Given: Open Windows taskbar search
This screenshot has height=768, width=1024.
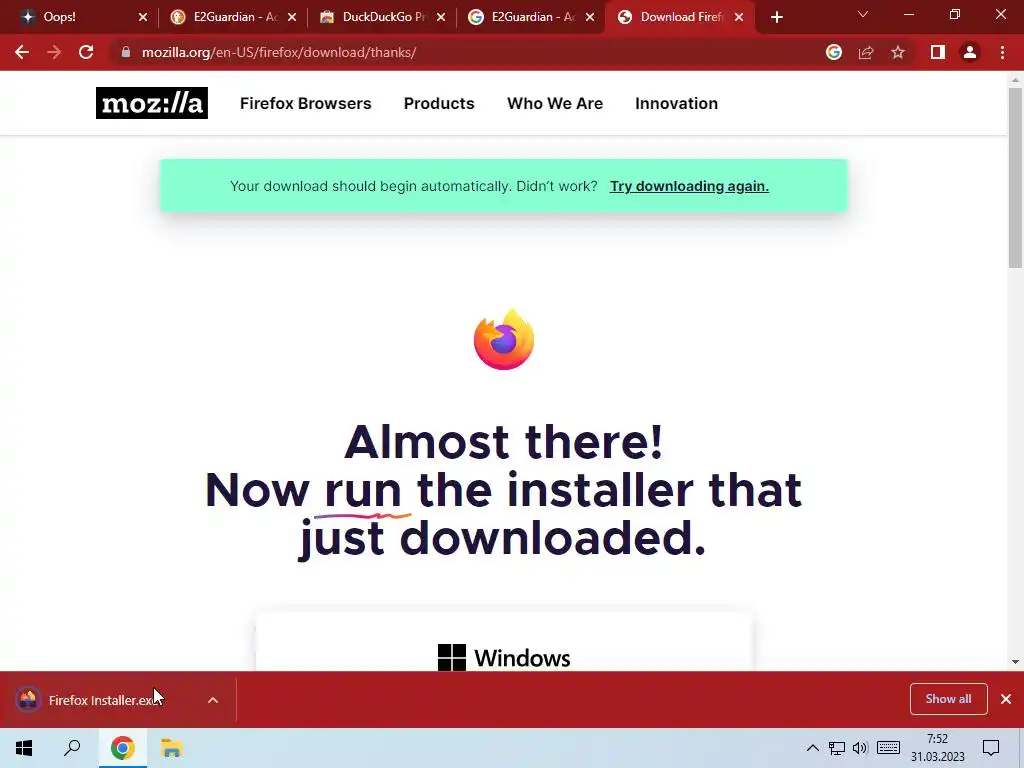Looking at the screenshot, I should pos(72,748).
